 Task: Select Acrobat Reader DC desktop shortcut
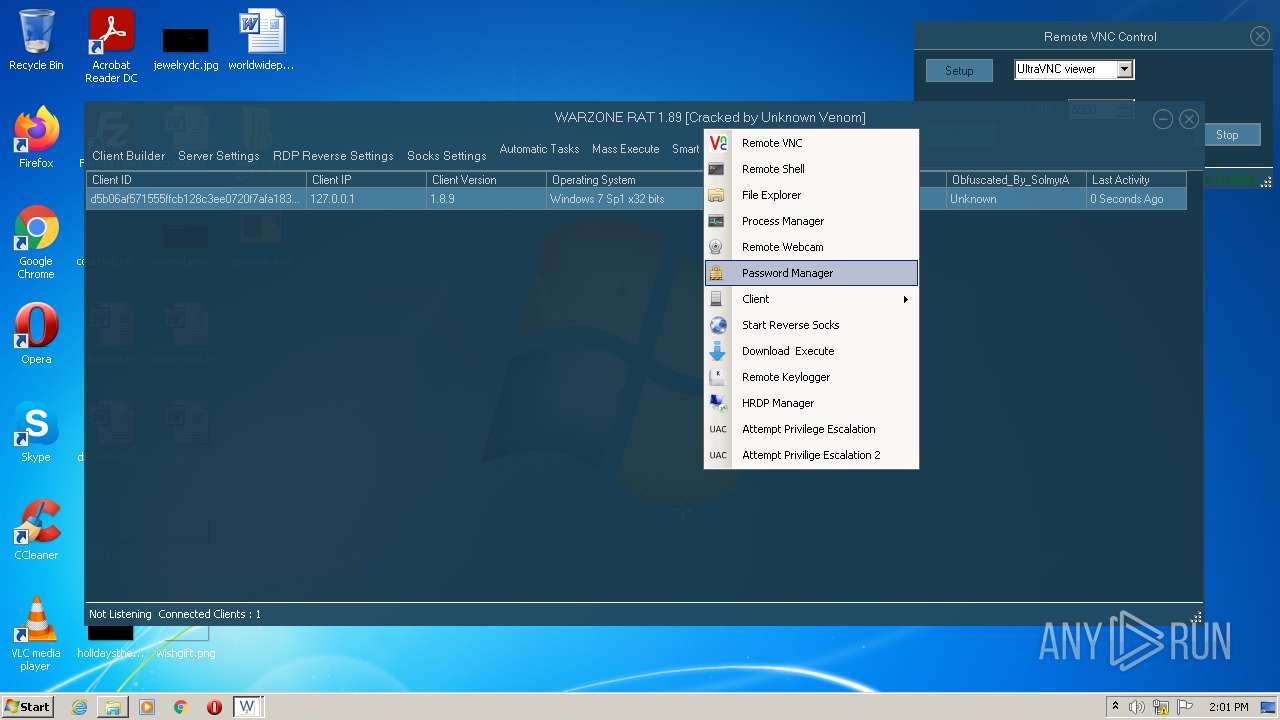[111, 47]
